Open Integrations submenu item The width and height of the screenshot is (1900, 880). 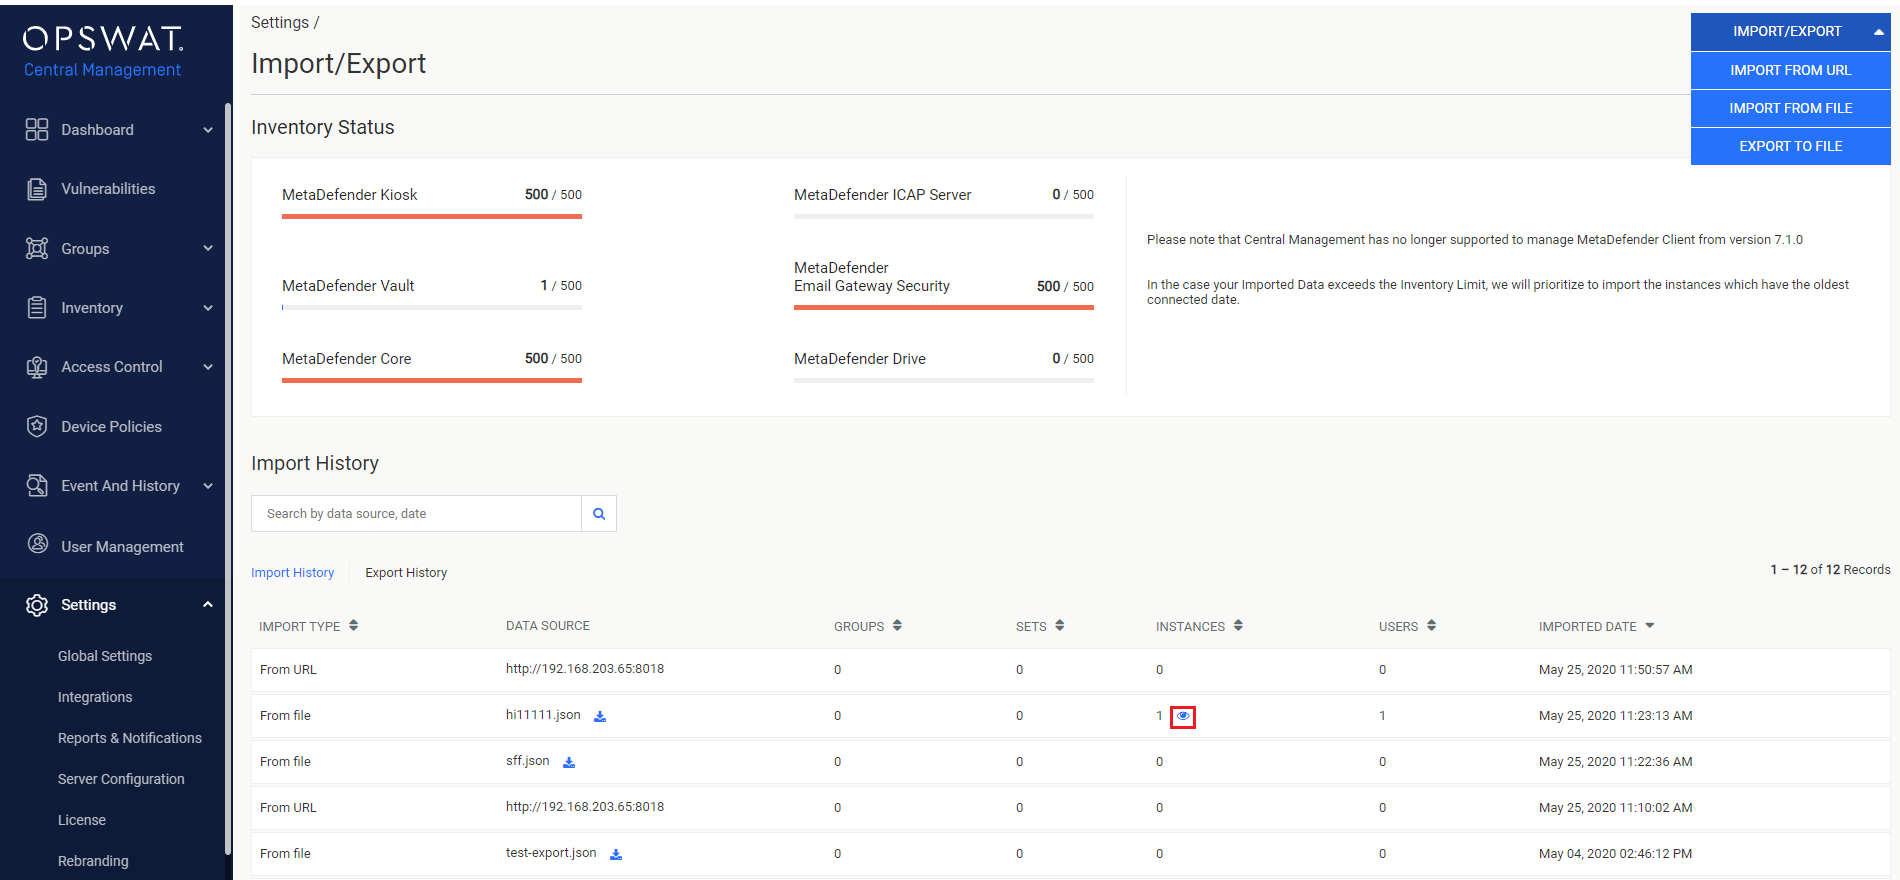pos(95,697)
